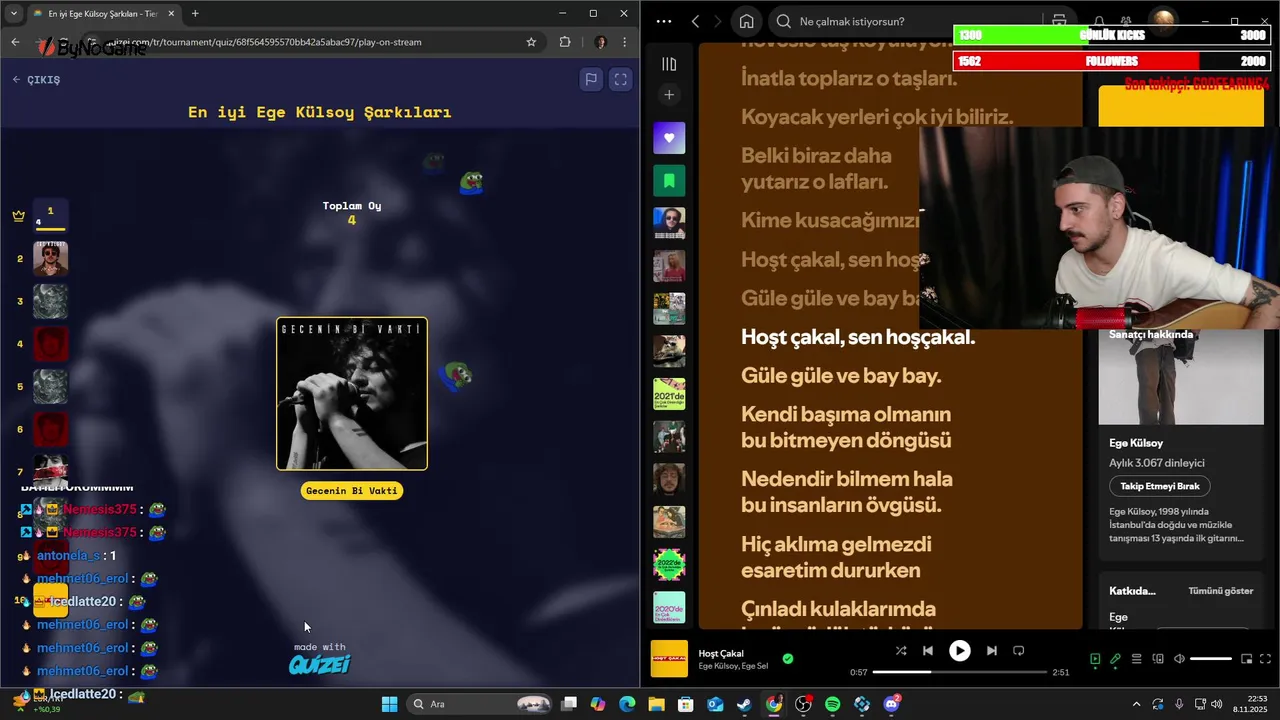Open Chrome extensions puzzle icon

pos(565,42)
